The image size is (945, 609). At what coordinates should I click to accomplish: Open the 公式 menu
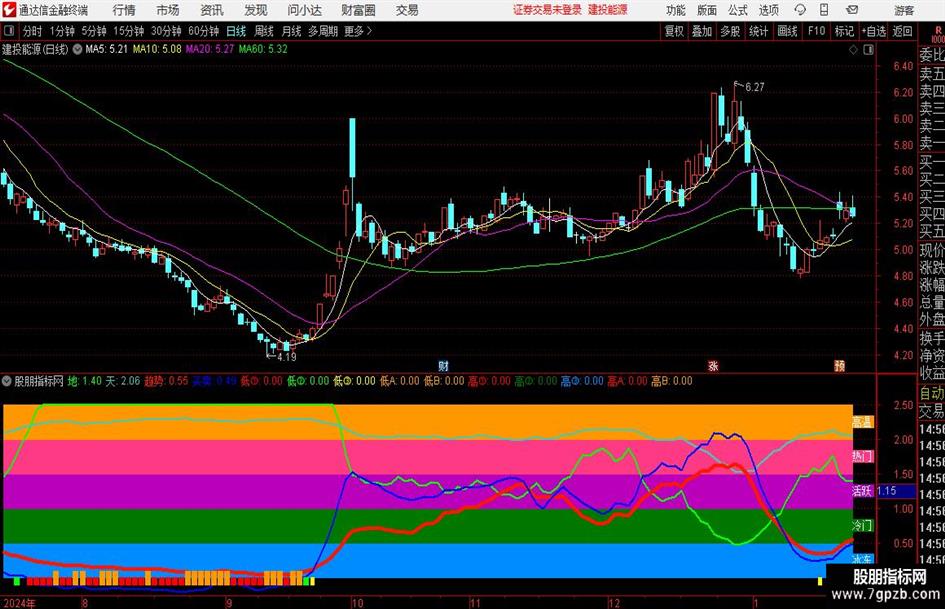pos(738,10)
